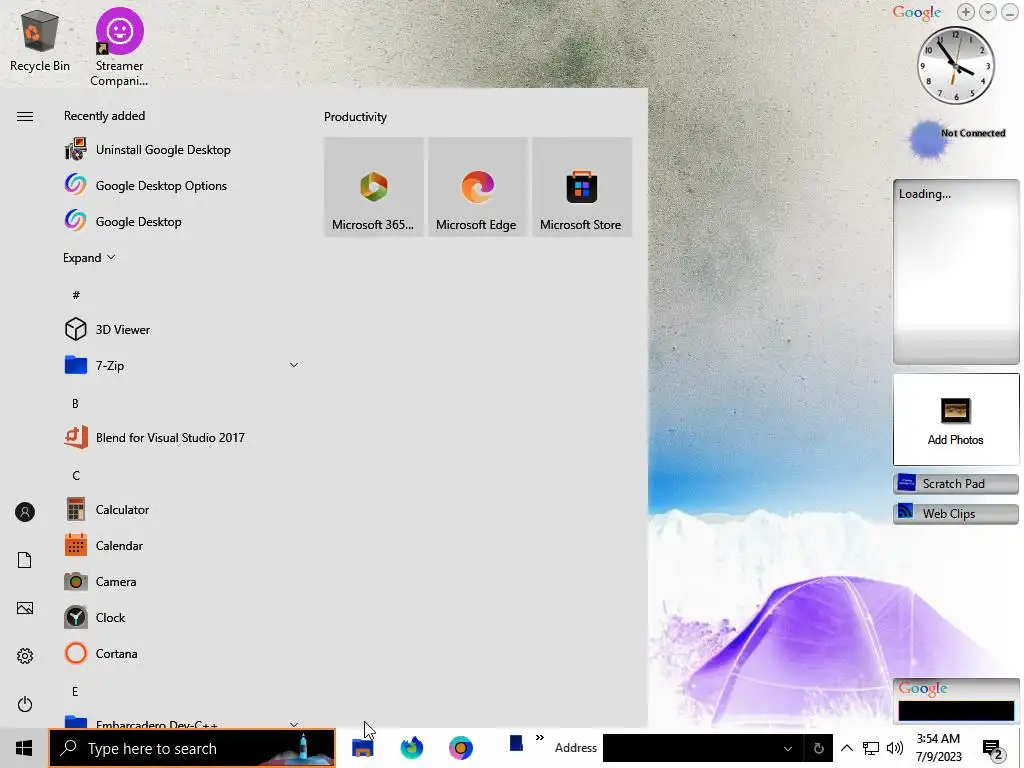This screenshot has width=1024, height=768.
Task: Open the Calculator app
Action: 182,509
